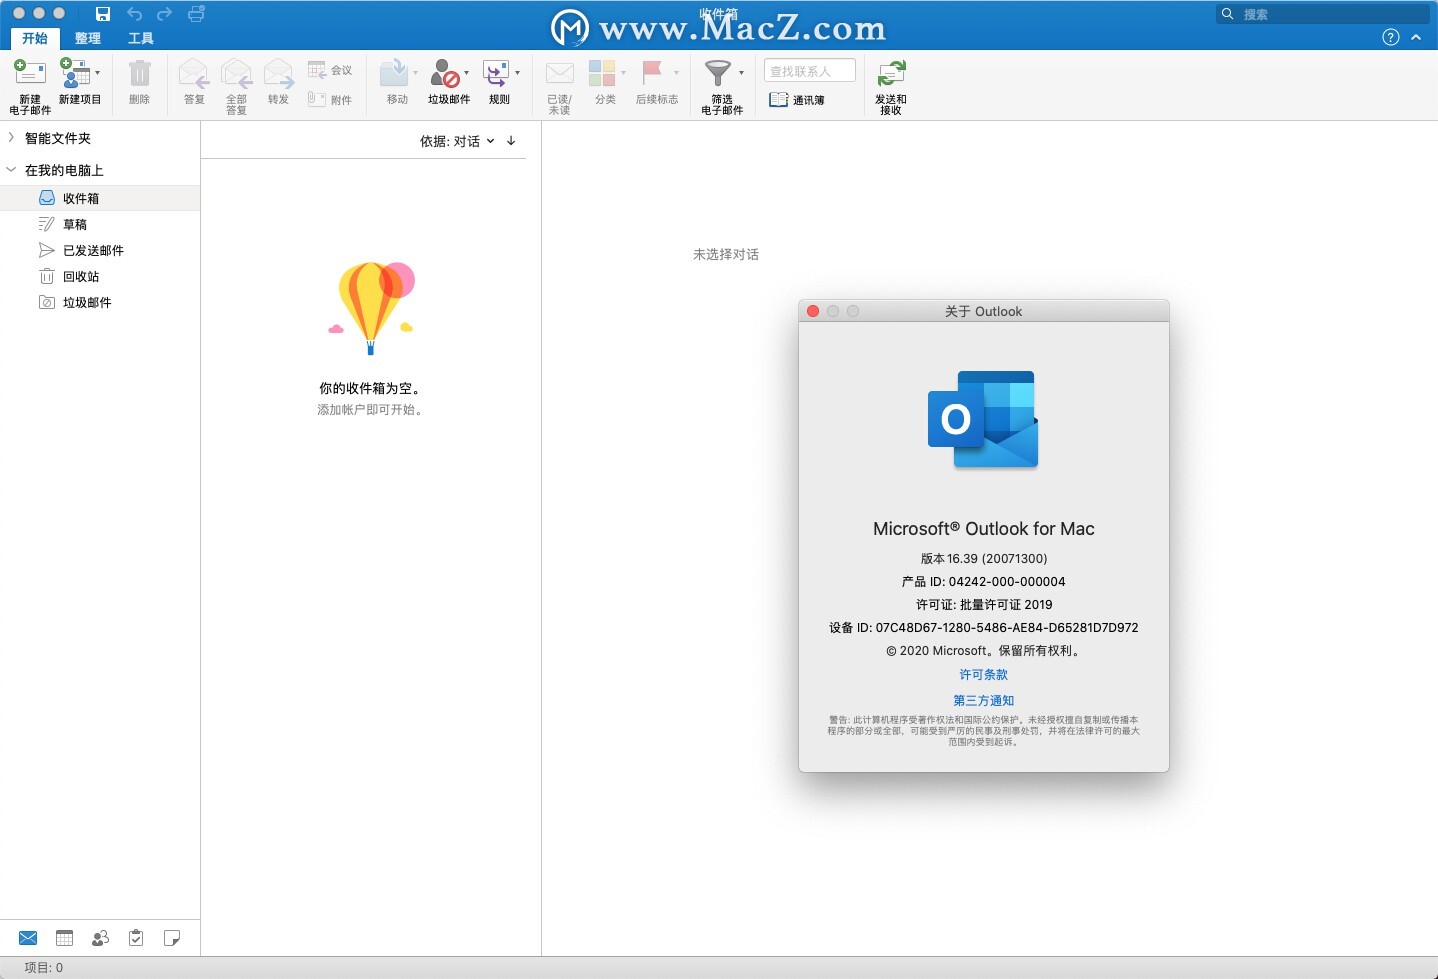The image size is (1438, 979).
Task: Expand the 智能文件夹 tree node
Action: (x=11, y=138)
